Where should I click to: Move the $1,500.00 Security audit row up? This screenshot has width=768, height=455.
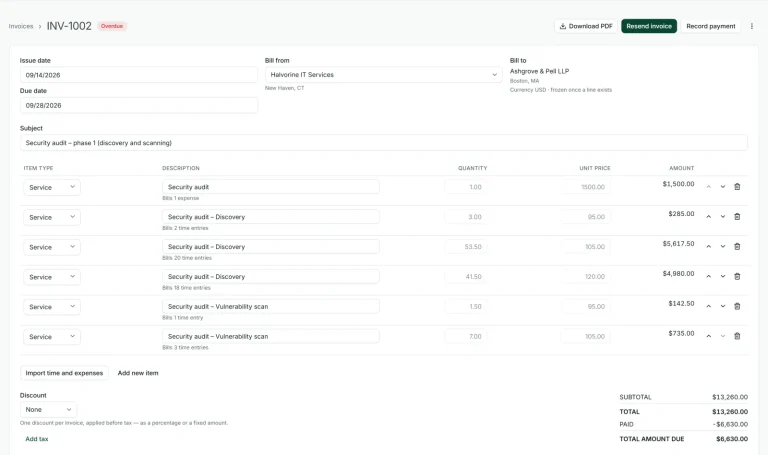click(709, 187)
